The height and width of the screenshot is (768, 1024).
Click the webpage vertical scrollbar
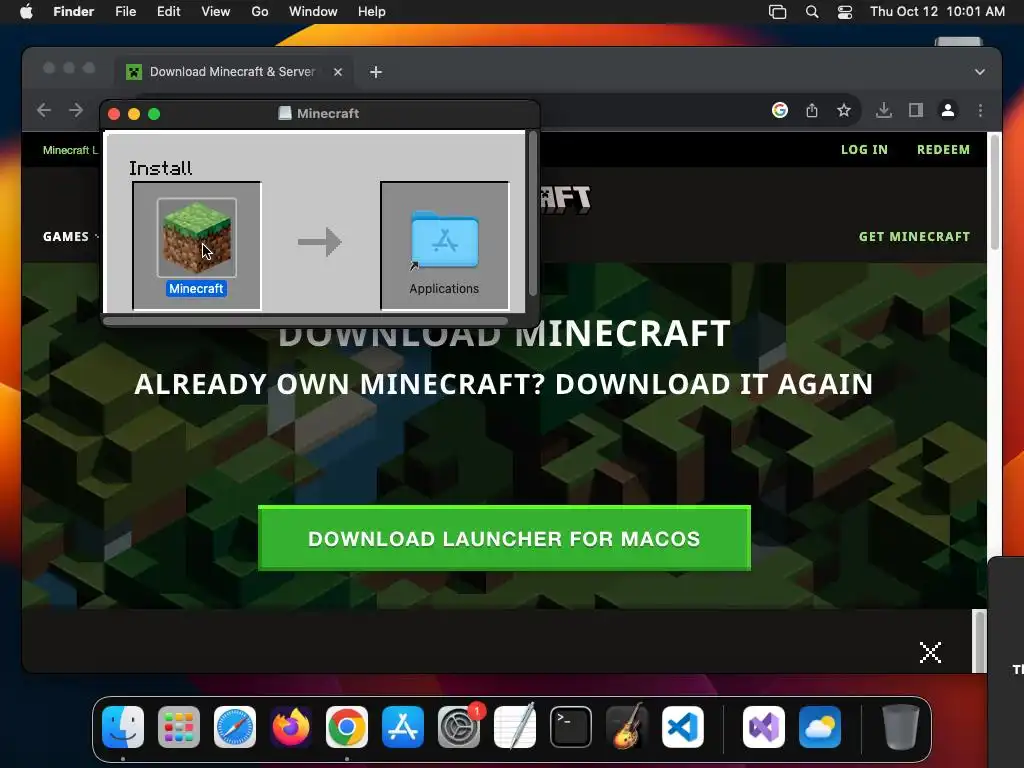pyautogui.click(x=995, y=192)
